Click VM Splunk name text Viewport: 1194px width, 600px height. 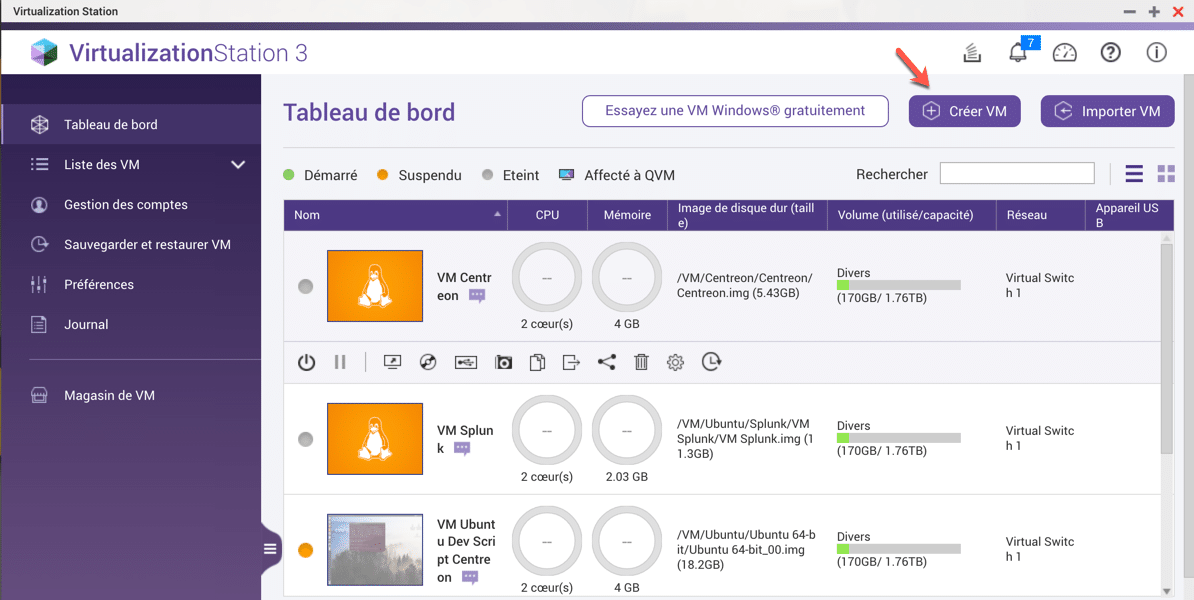point(465,439)
